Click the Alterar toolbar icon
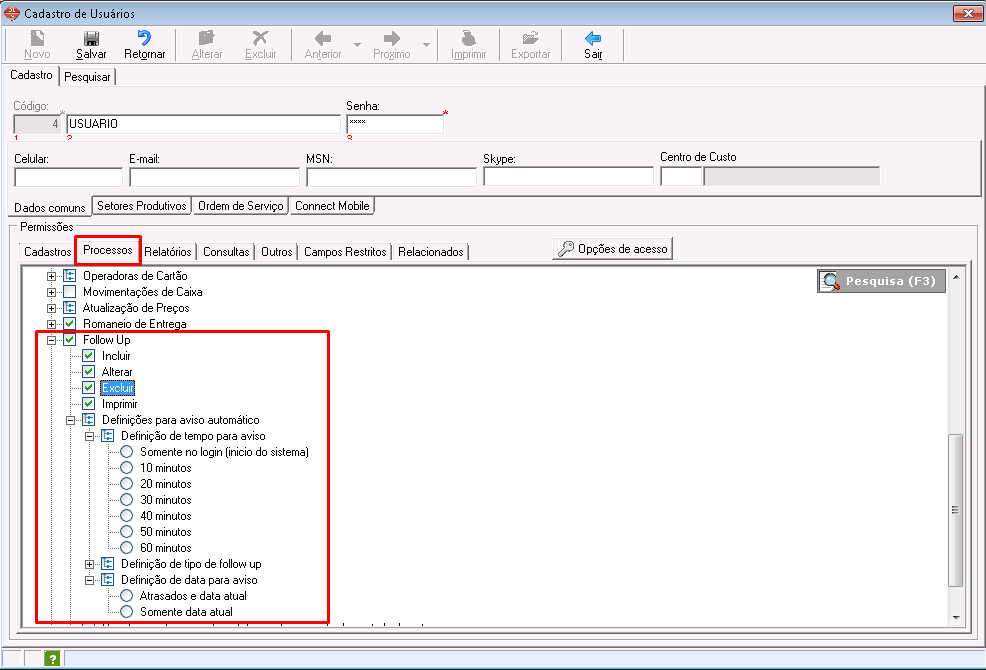This screenshot has width=986, height=670. point(206,38)
